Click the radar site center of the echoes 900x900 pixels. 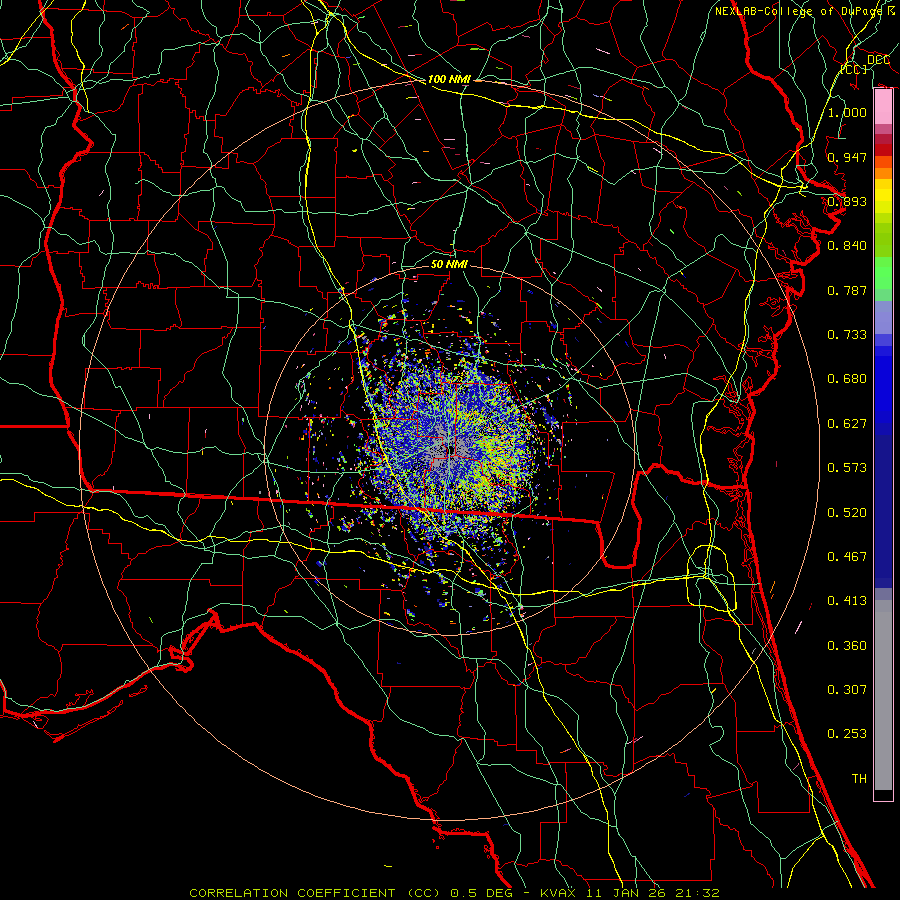(x=450, y=449)
